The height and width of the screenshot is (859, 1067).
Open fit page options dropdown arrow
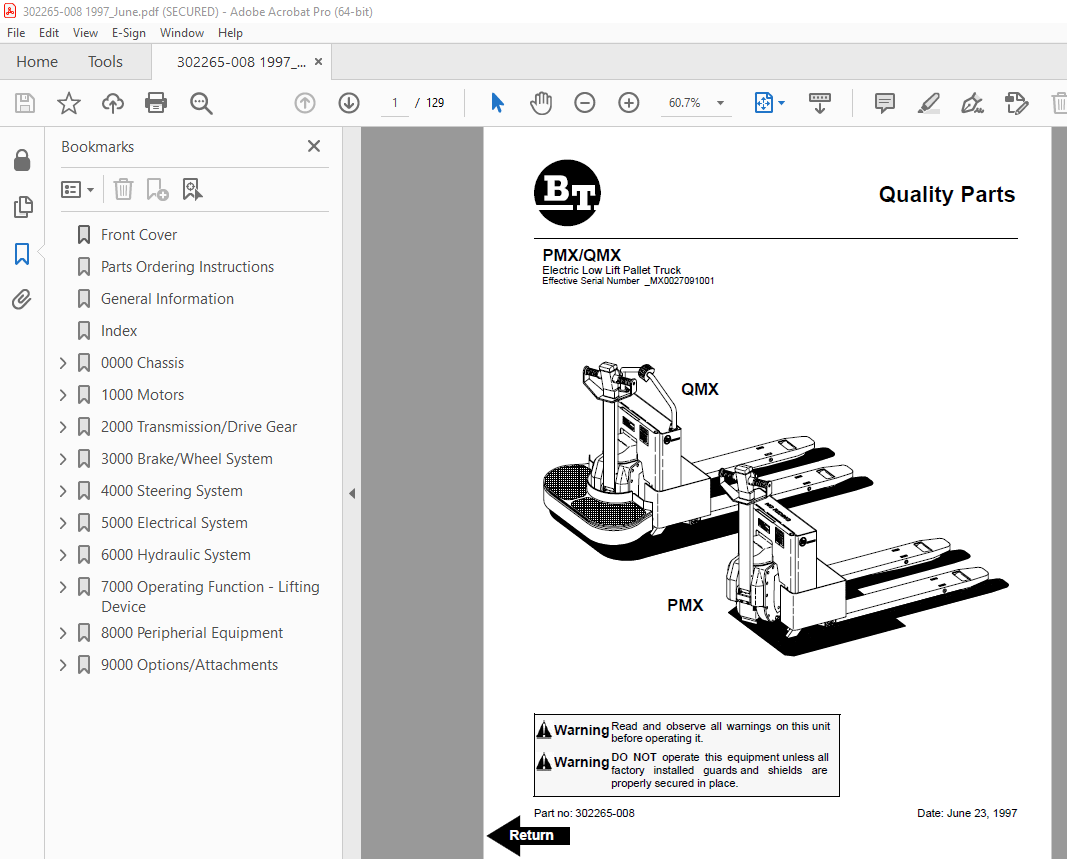[781, 103]
